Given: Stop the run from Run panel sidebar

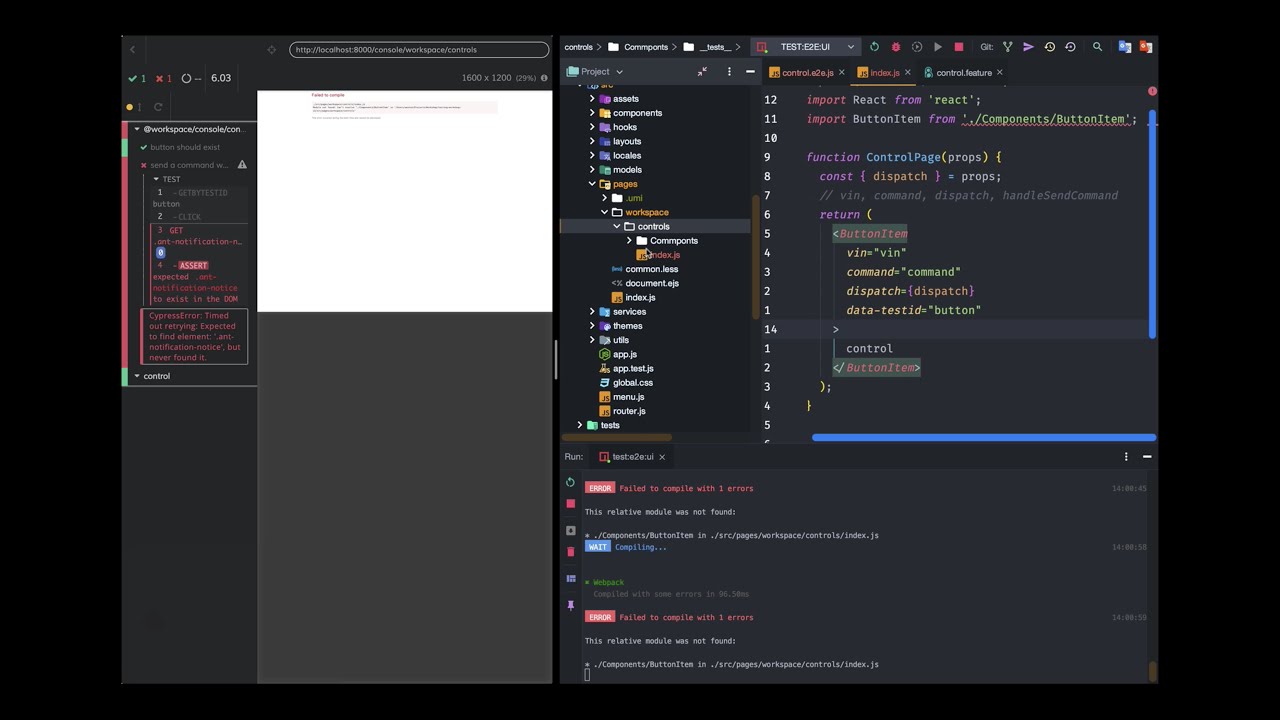Looking at the screenshot, I should tap(570, 503).
